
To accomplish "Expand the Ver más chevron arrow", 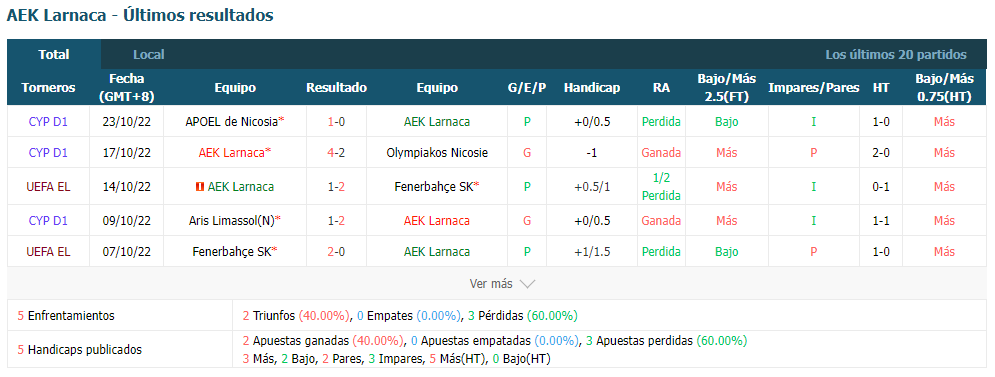I will tap(527, 284).
